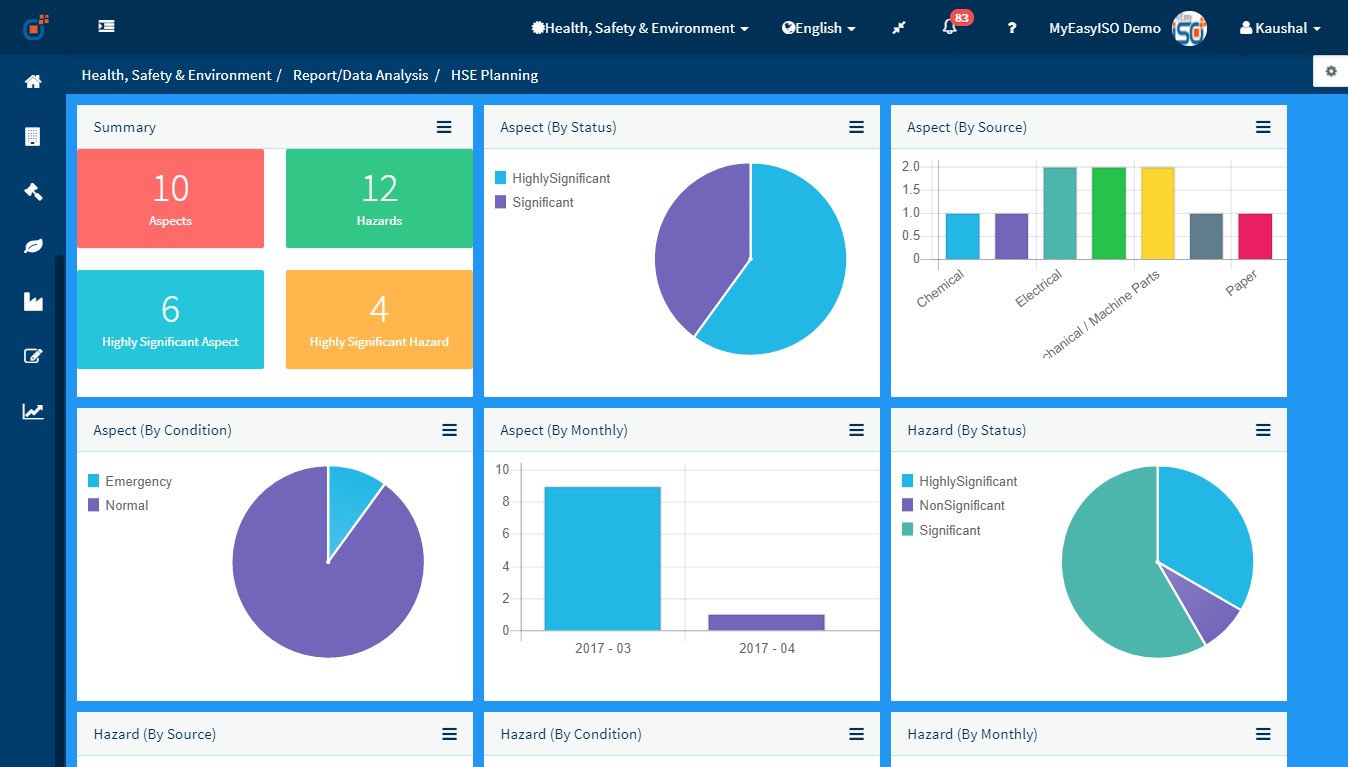Open hamburger menu of Aspect (By Status) panel
This screenshot has height=767, width=1348.
856,127
